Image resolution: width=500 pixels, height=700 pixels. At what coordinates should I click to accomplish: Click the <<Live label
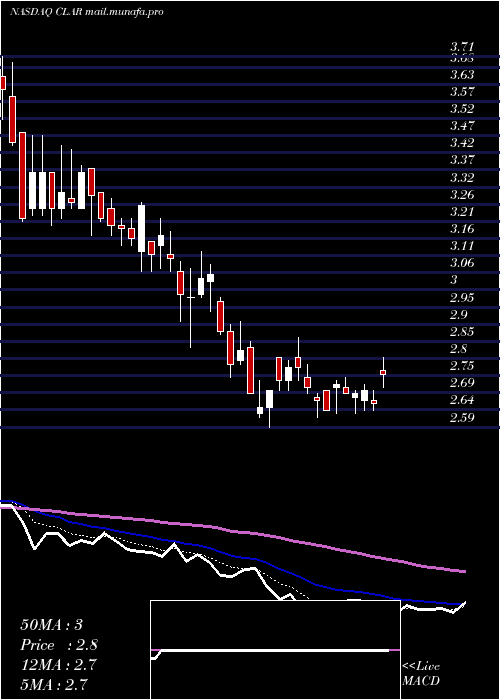tap(421, 667)
